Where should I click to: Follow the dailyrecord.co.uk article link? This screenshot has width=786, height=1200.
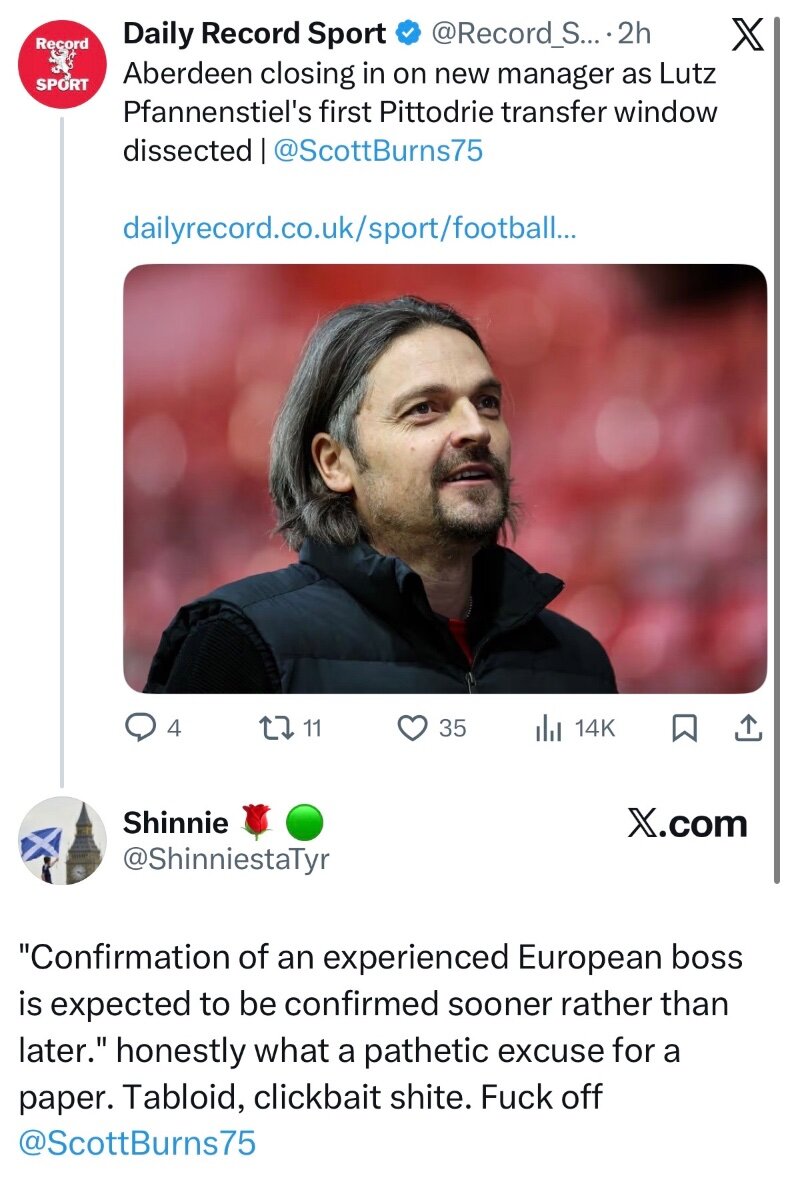[349, 229]
